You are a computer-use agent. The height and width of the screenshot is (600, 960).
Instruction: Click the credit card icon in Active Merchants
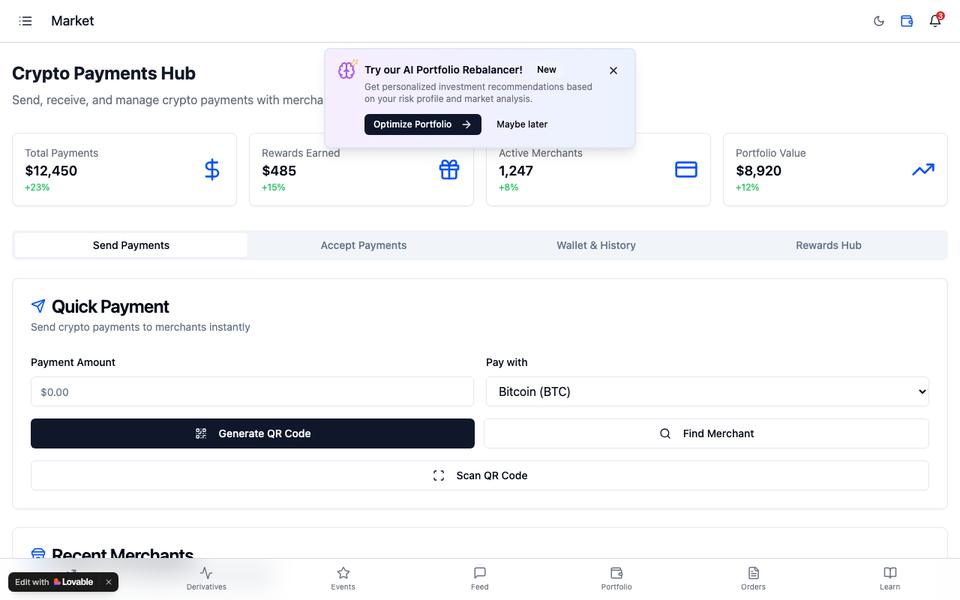click(x=686, y=170)
